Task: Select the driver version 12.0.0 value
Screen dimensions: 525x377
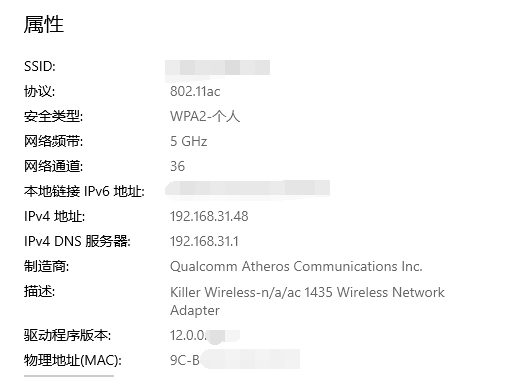Action: [205, 335]
